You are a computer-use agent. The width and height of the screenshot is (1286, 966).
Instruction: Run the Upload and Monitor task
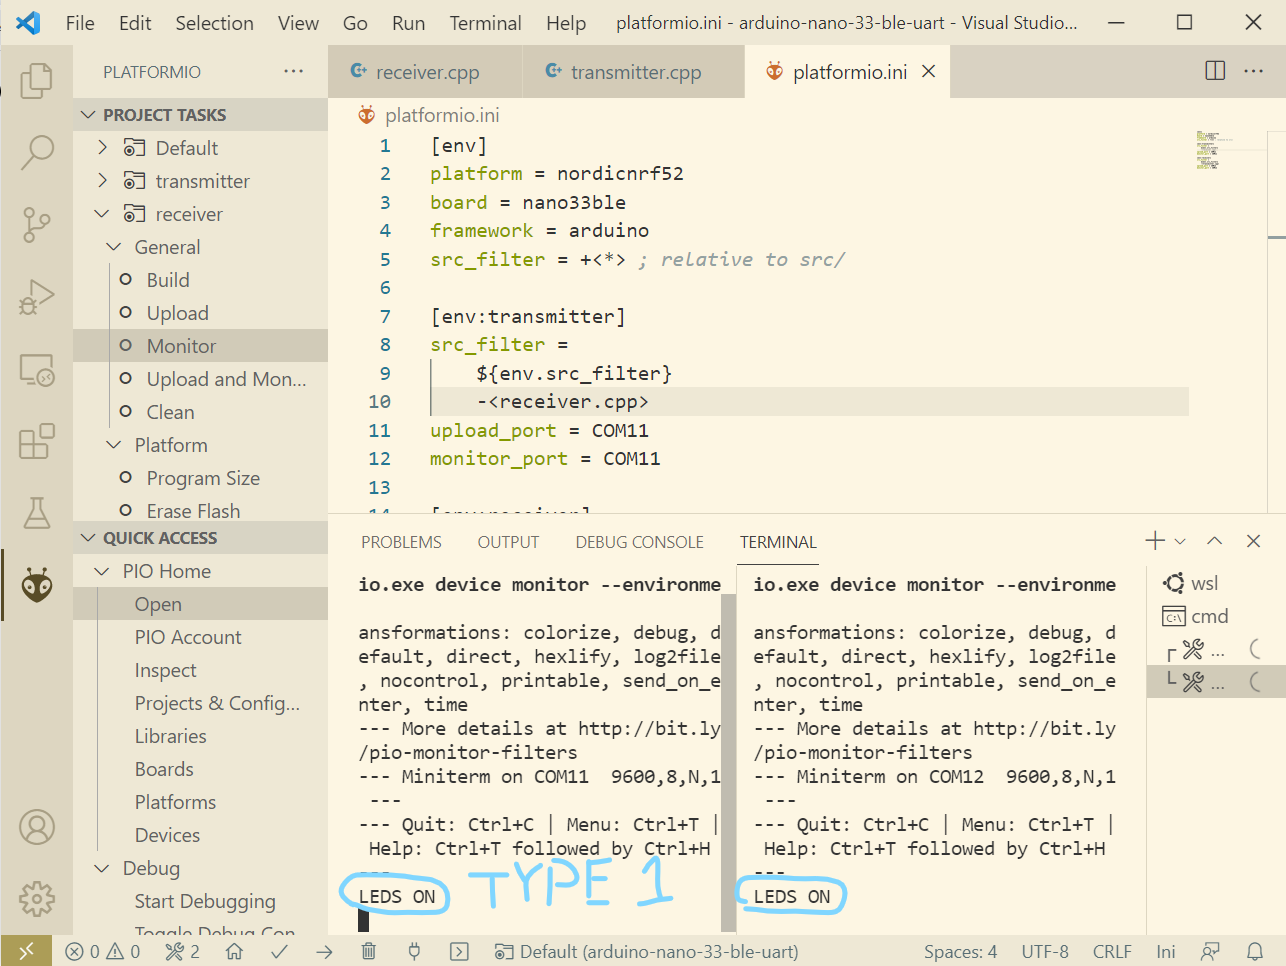[201, 379]
